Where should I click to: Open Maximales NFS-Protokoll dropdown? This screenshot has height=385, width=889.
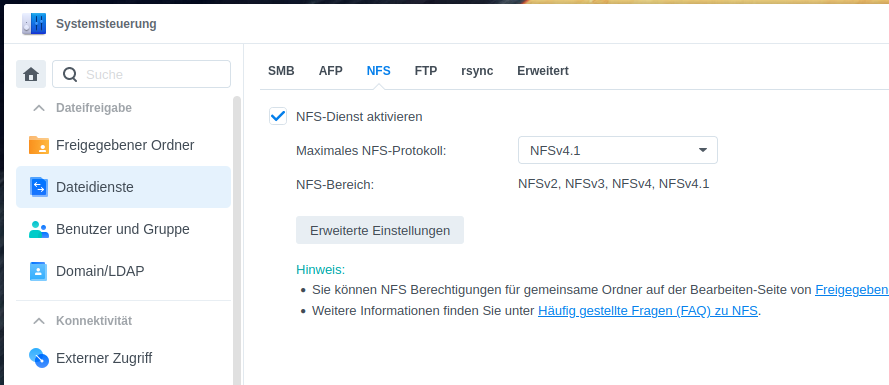pos(618,150)
